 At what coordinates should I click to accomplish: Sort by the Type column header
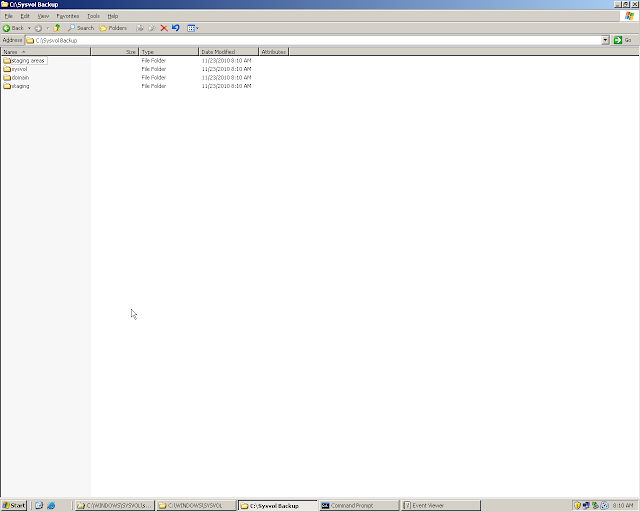169,52
